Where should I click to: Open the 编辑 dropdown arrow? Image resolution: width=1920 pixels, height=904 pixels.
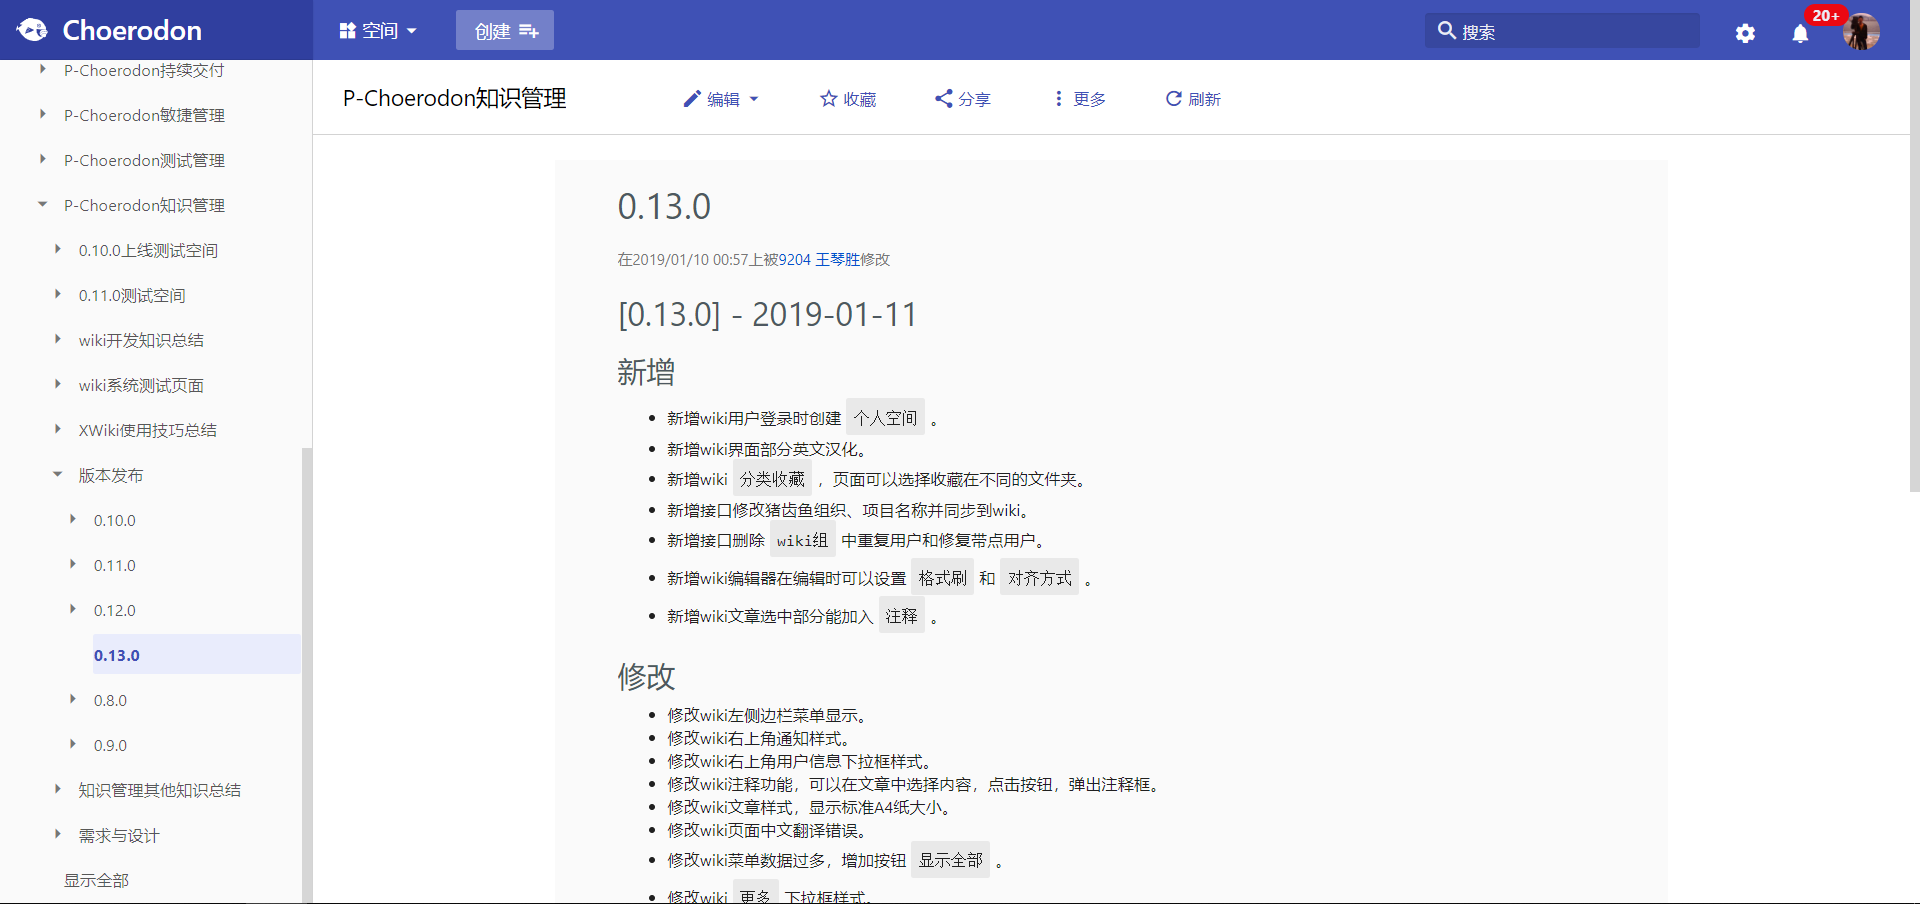[x=754, y=99]
